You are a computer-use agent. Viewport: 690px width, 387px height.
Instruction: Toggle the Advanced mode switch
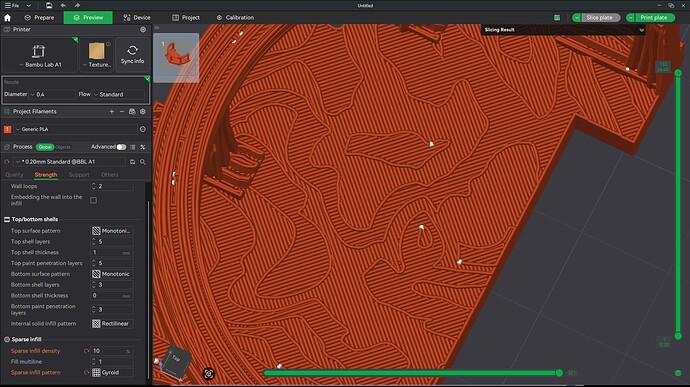(121, 147)
